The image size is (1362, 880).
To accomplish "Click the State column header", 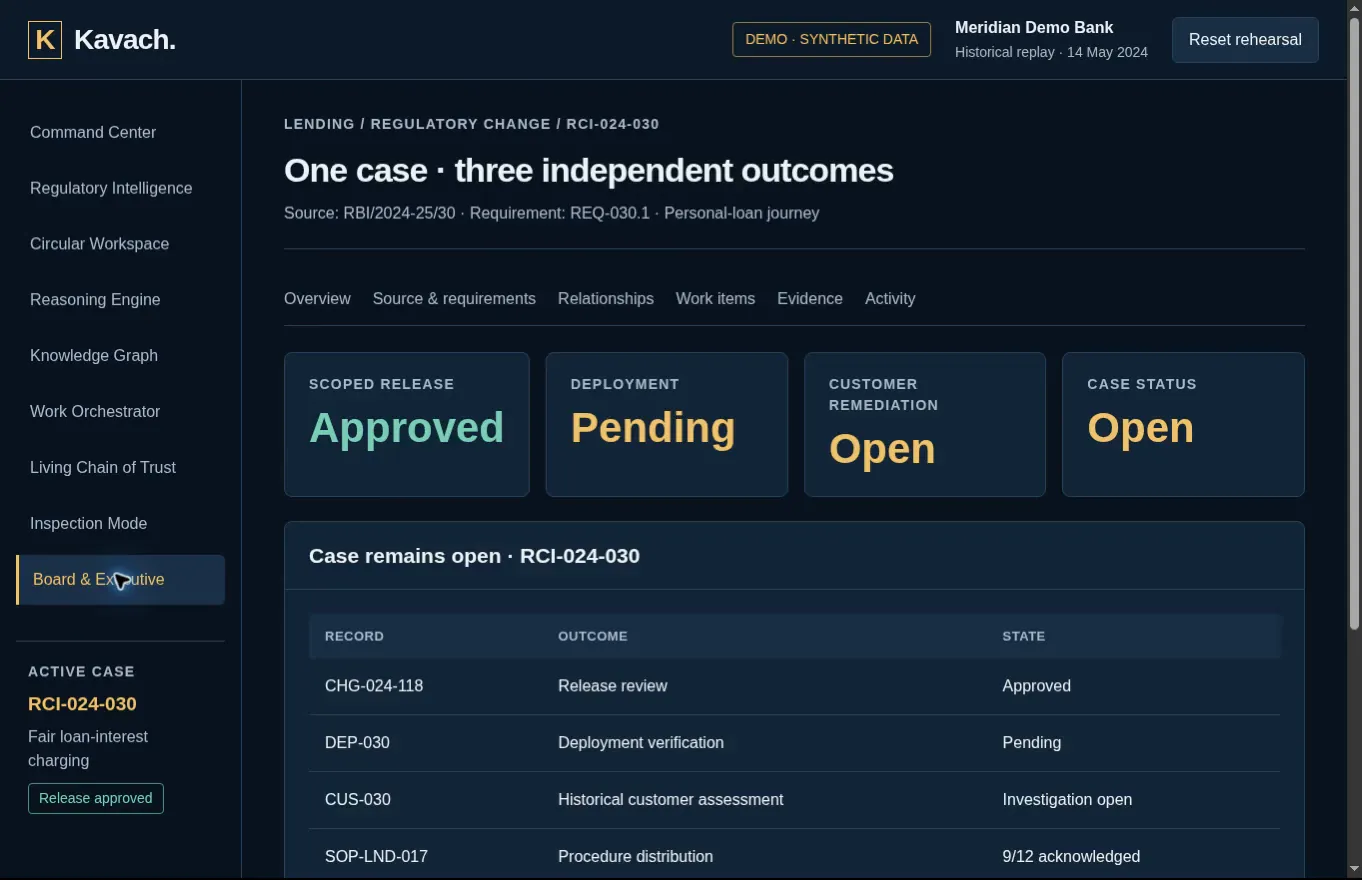I will coord(1024,636).
